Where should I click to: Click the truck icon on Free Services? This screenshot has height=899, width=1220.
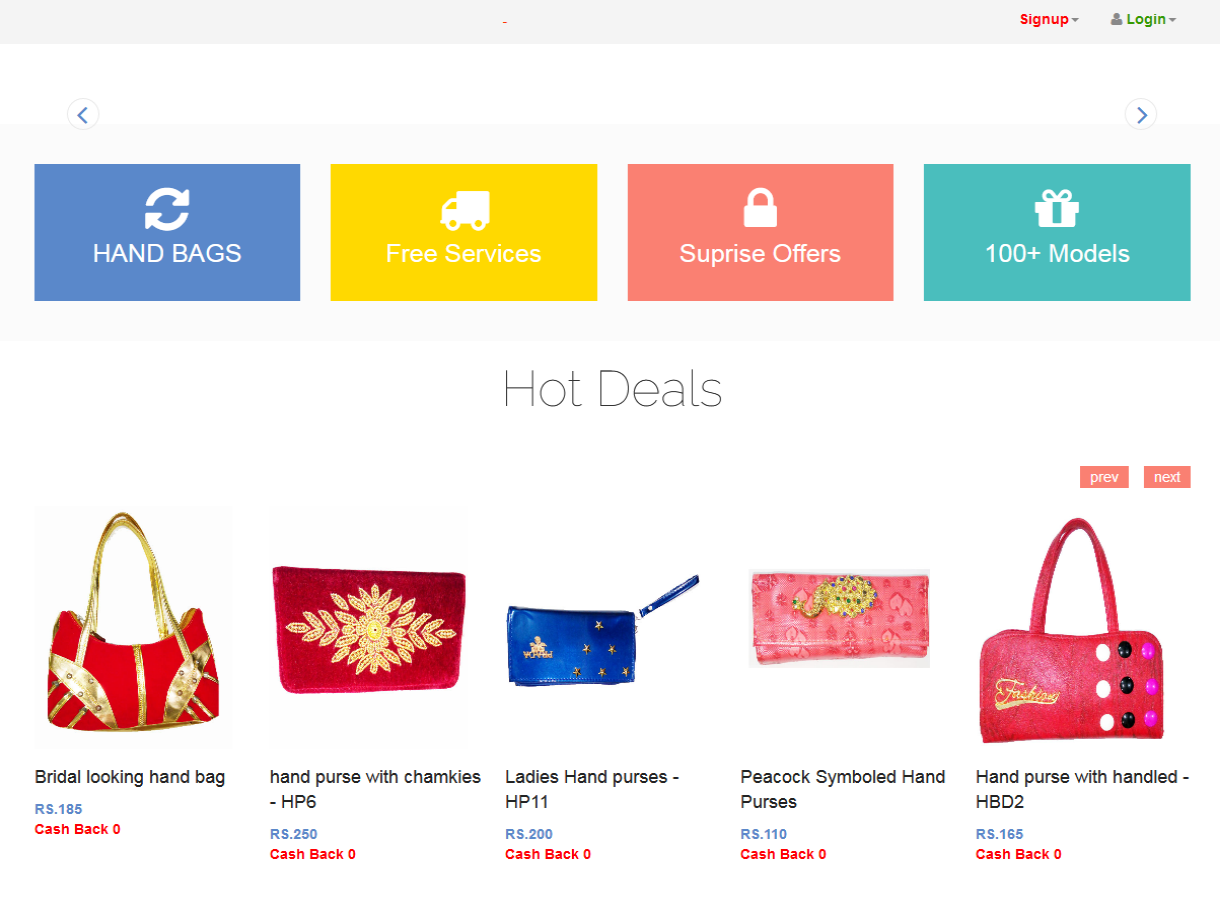(x=464, y=210)
